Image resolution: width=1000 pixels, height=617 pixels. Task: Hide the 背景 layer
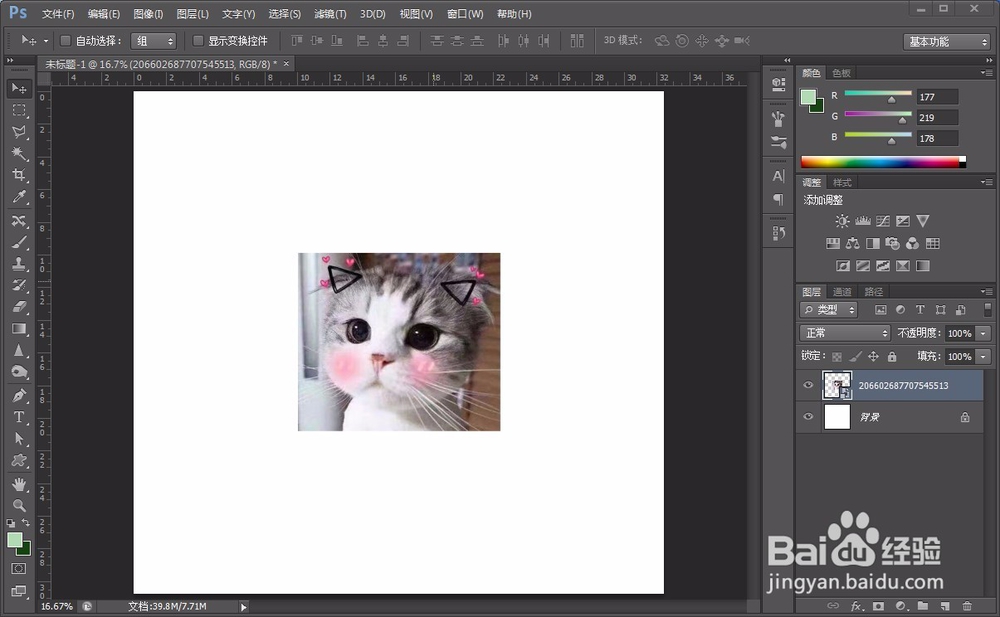[808, 417]
